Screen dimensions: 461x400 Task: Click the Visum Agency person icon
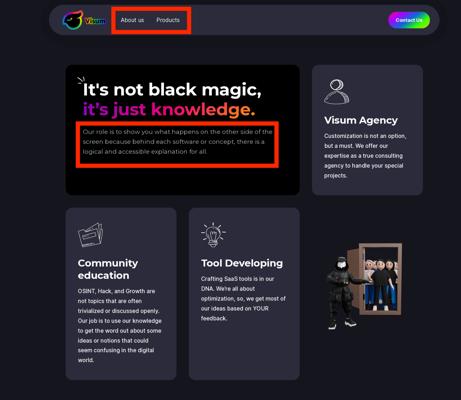coord(337,91)
